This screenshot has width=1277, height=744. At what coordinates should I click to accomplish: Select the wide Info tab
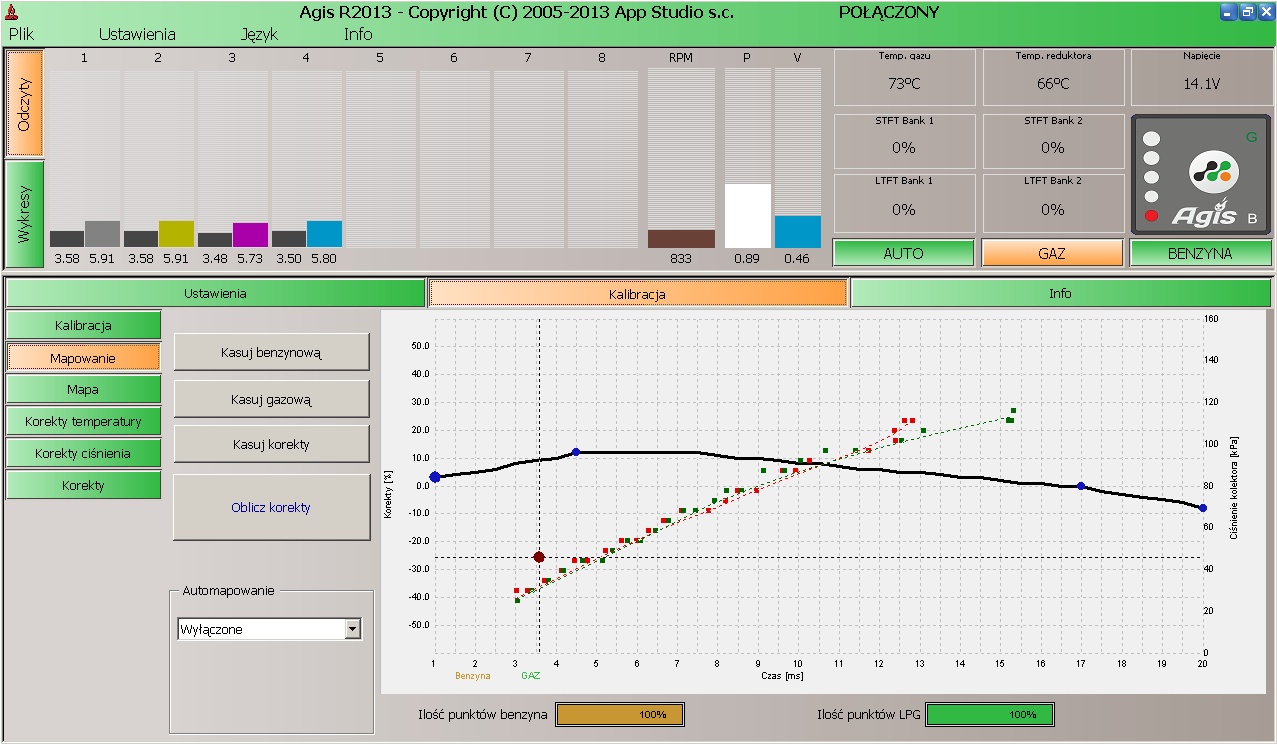tap(1060, 294)
